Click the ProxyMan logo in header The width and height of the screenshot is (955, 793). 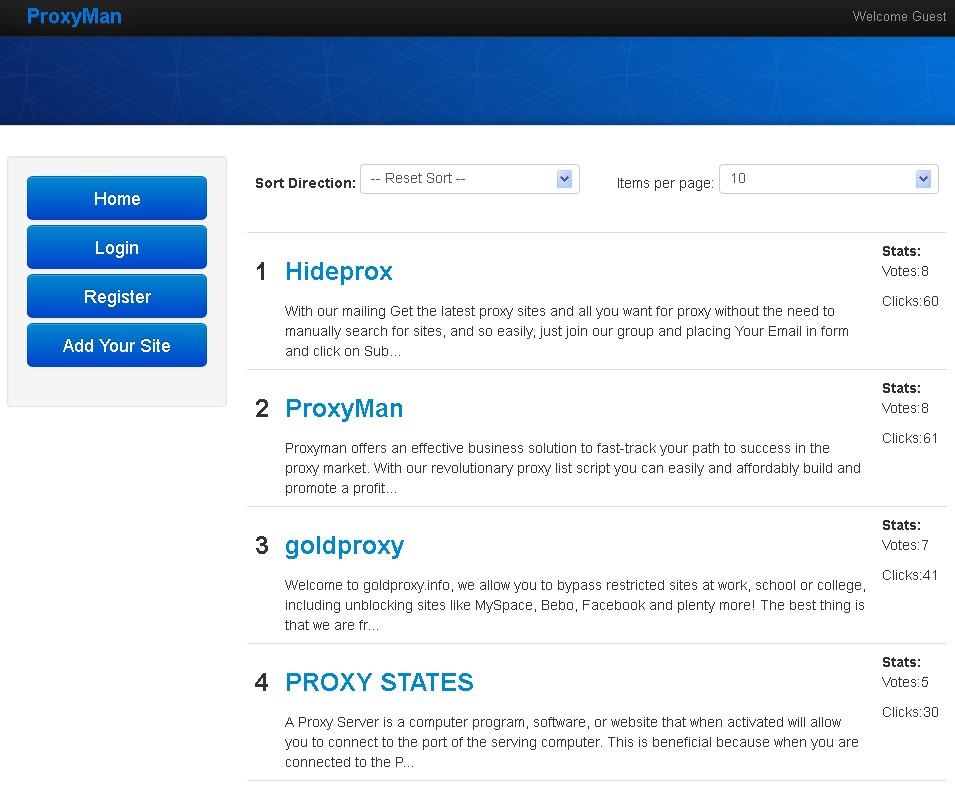coord(74,16)
